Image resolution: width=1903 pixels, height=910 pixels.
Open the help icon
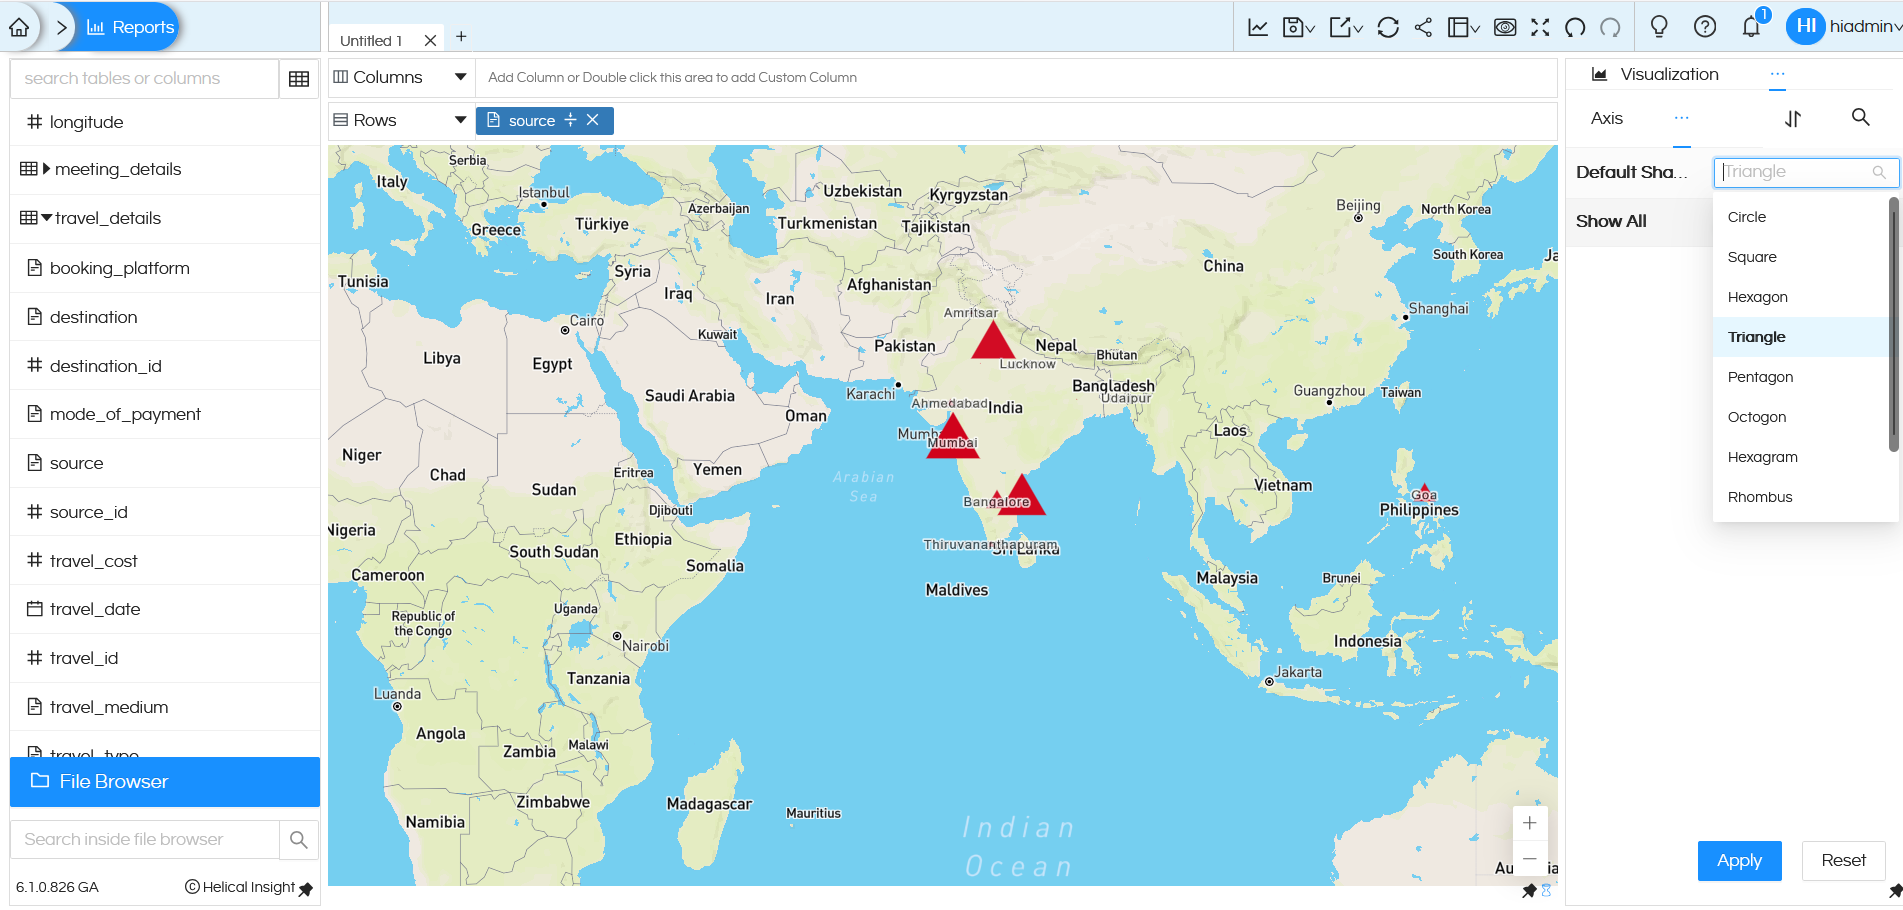[x=1705, y=27]
